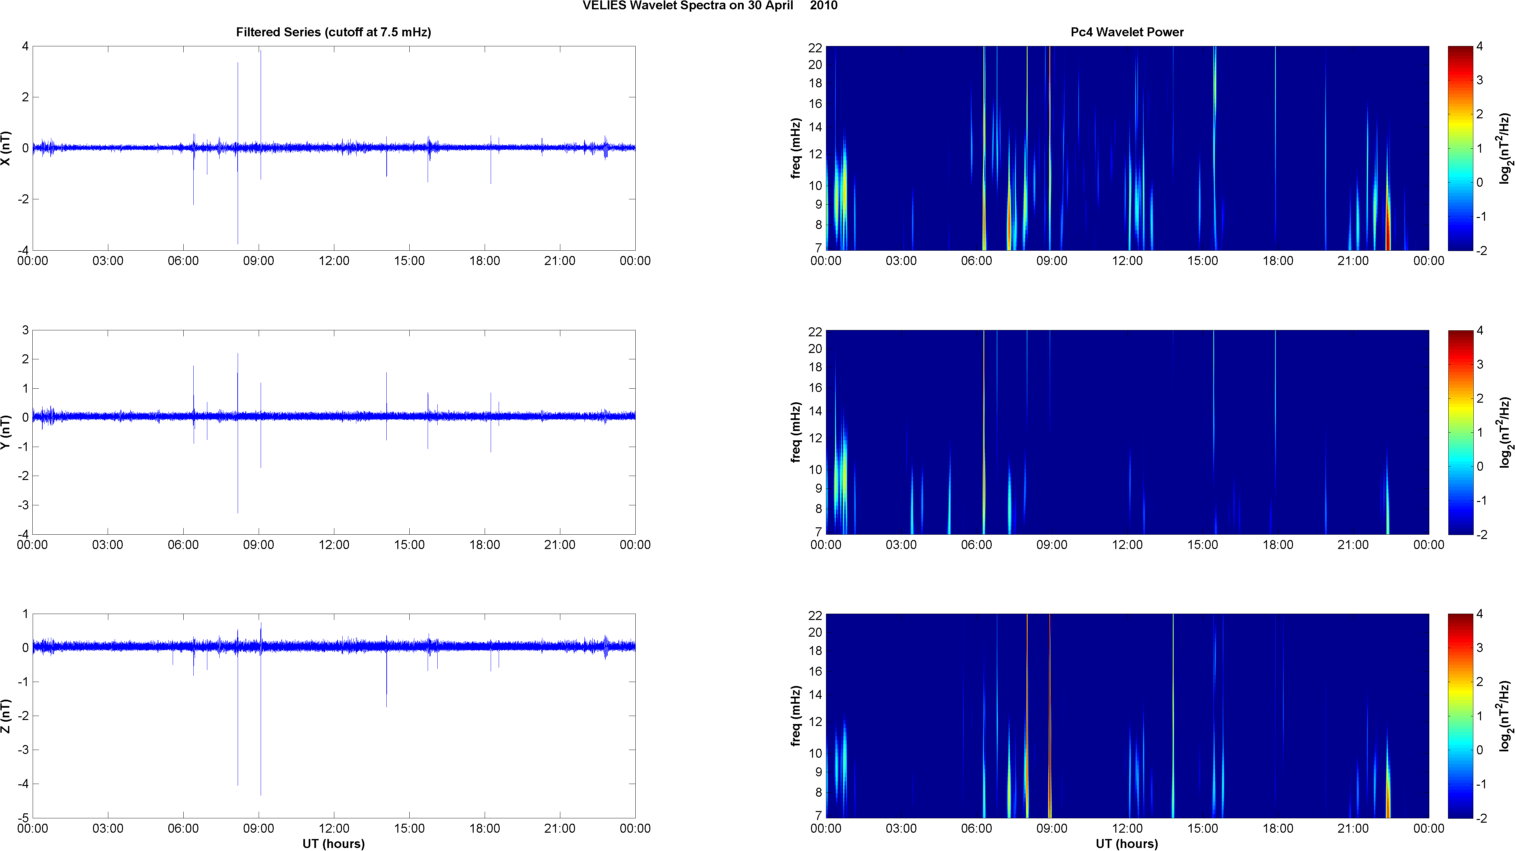Click the top spectrogram's colorbar
The width and height of the screenshot is (1515, 851).
pyautogui.click(x=1460, y=148)
